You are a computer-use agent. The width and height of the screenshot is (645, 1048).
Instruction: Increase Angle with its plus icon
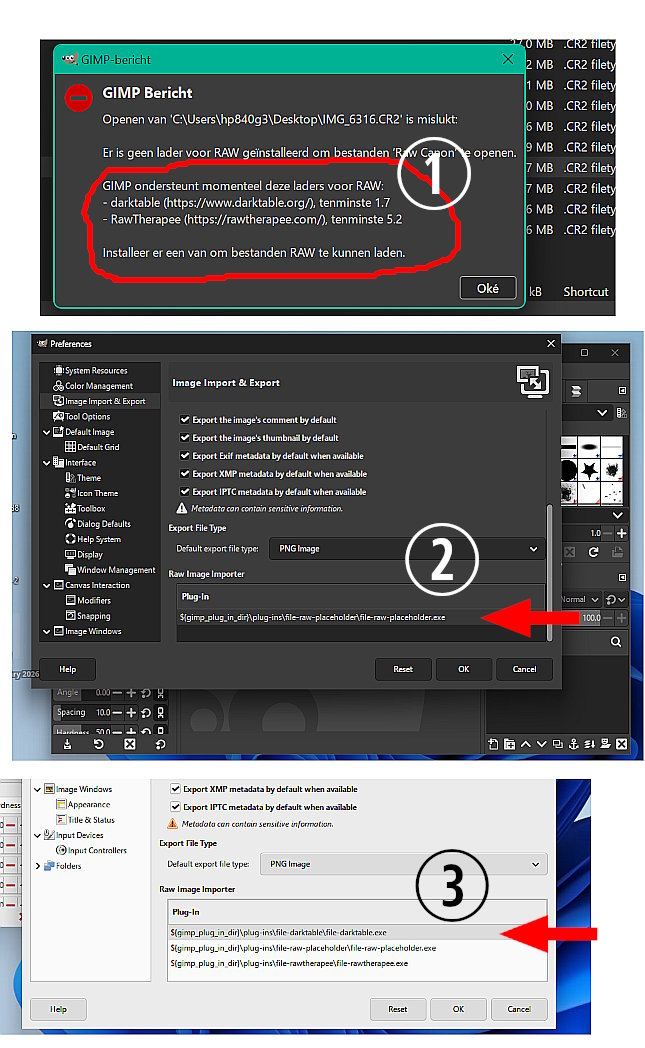click(x=131, y=693)
